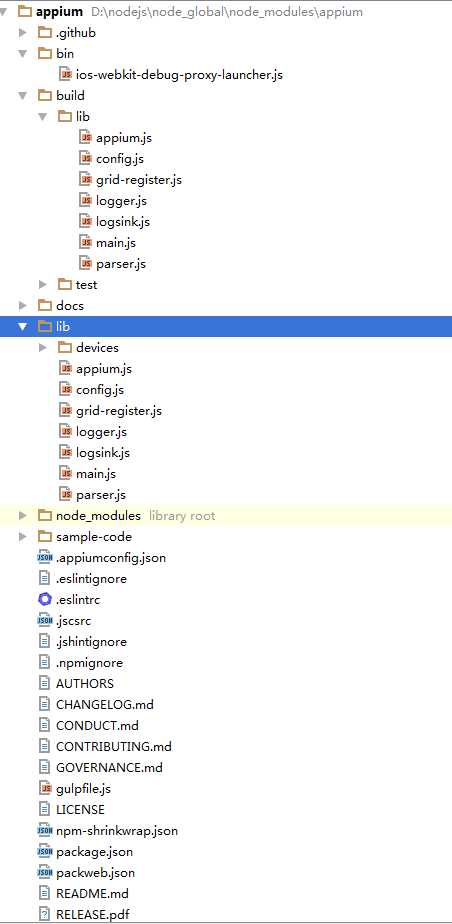The height and width of the screenshot is (924, 452).
Task: Select grid-register.js in the root lib folder
Action: (119, 411)
